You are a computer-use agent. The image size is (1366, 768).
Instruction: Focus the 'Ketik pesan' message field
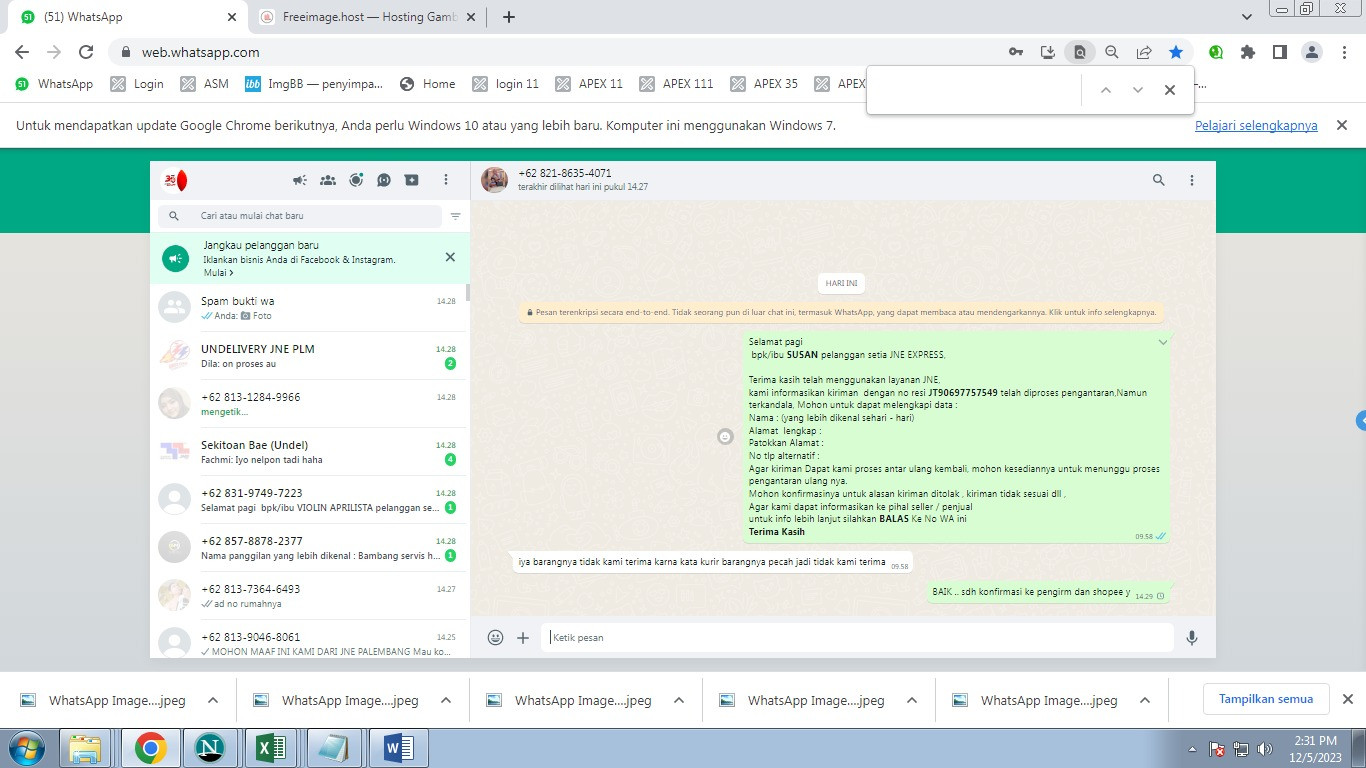click(x=857, y=637)
